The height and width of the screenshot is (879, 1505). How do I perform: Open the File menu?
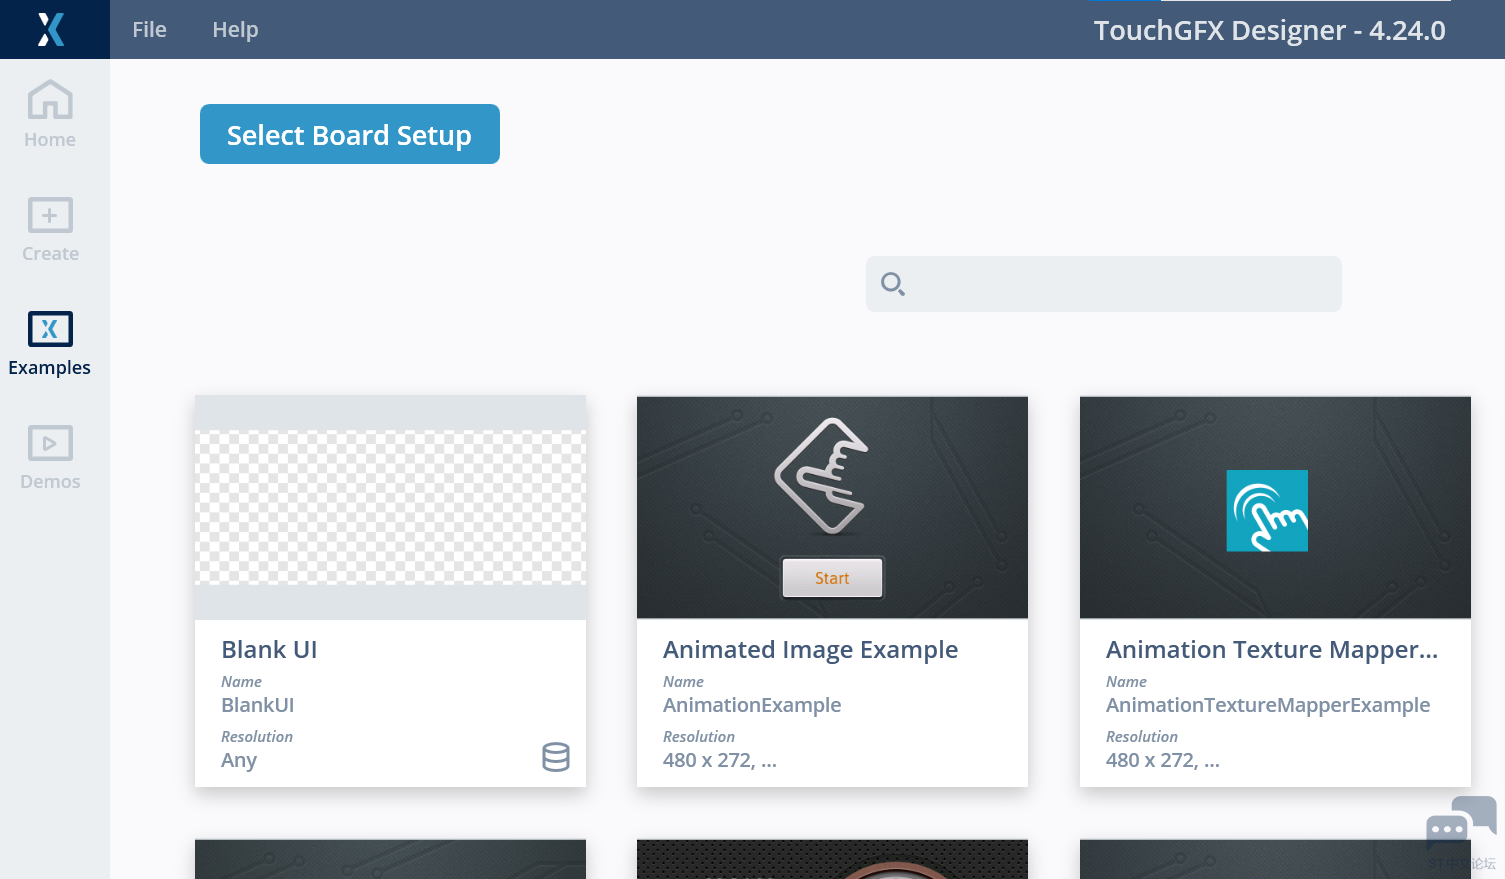150,30
